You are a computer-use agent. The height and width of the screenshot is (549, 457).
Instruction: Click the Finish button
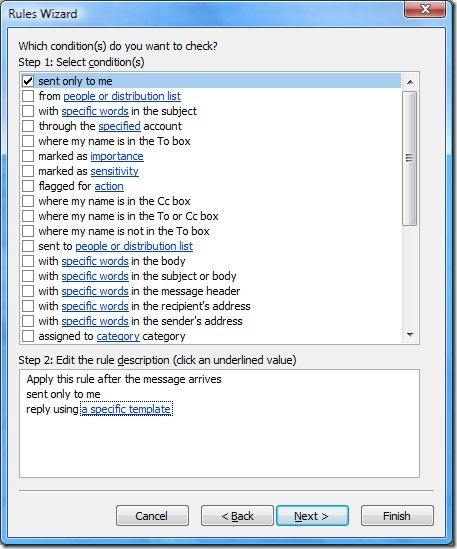click(x=397, y=516)
